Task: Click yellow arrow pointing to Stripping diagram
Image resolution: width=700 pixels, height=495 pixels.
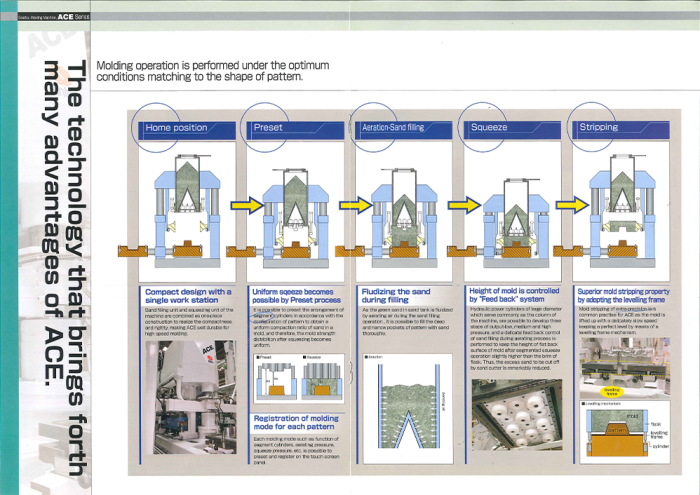Action: coord(573,205)
